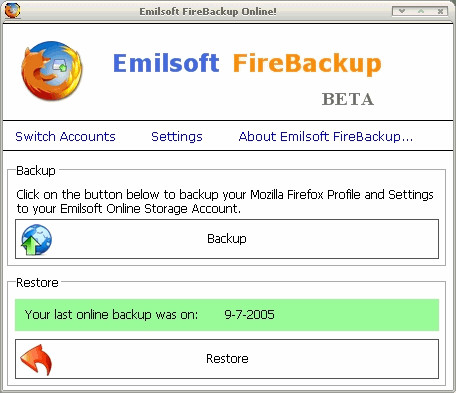Click the orange FireBackup heading text
This screenshot has width=456, height=393.
(x=307, y=64)
